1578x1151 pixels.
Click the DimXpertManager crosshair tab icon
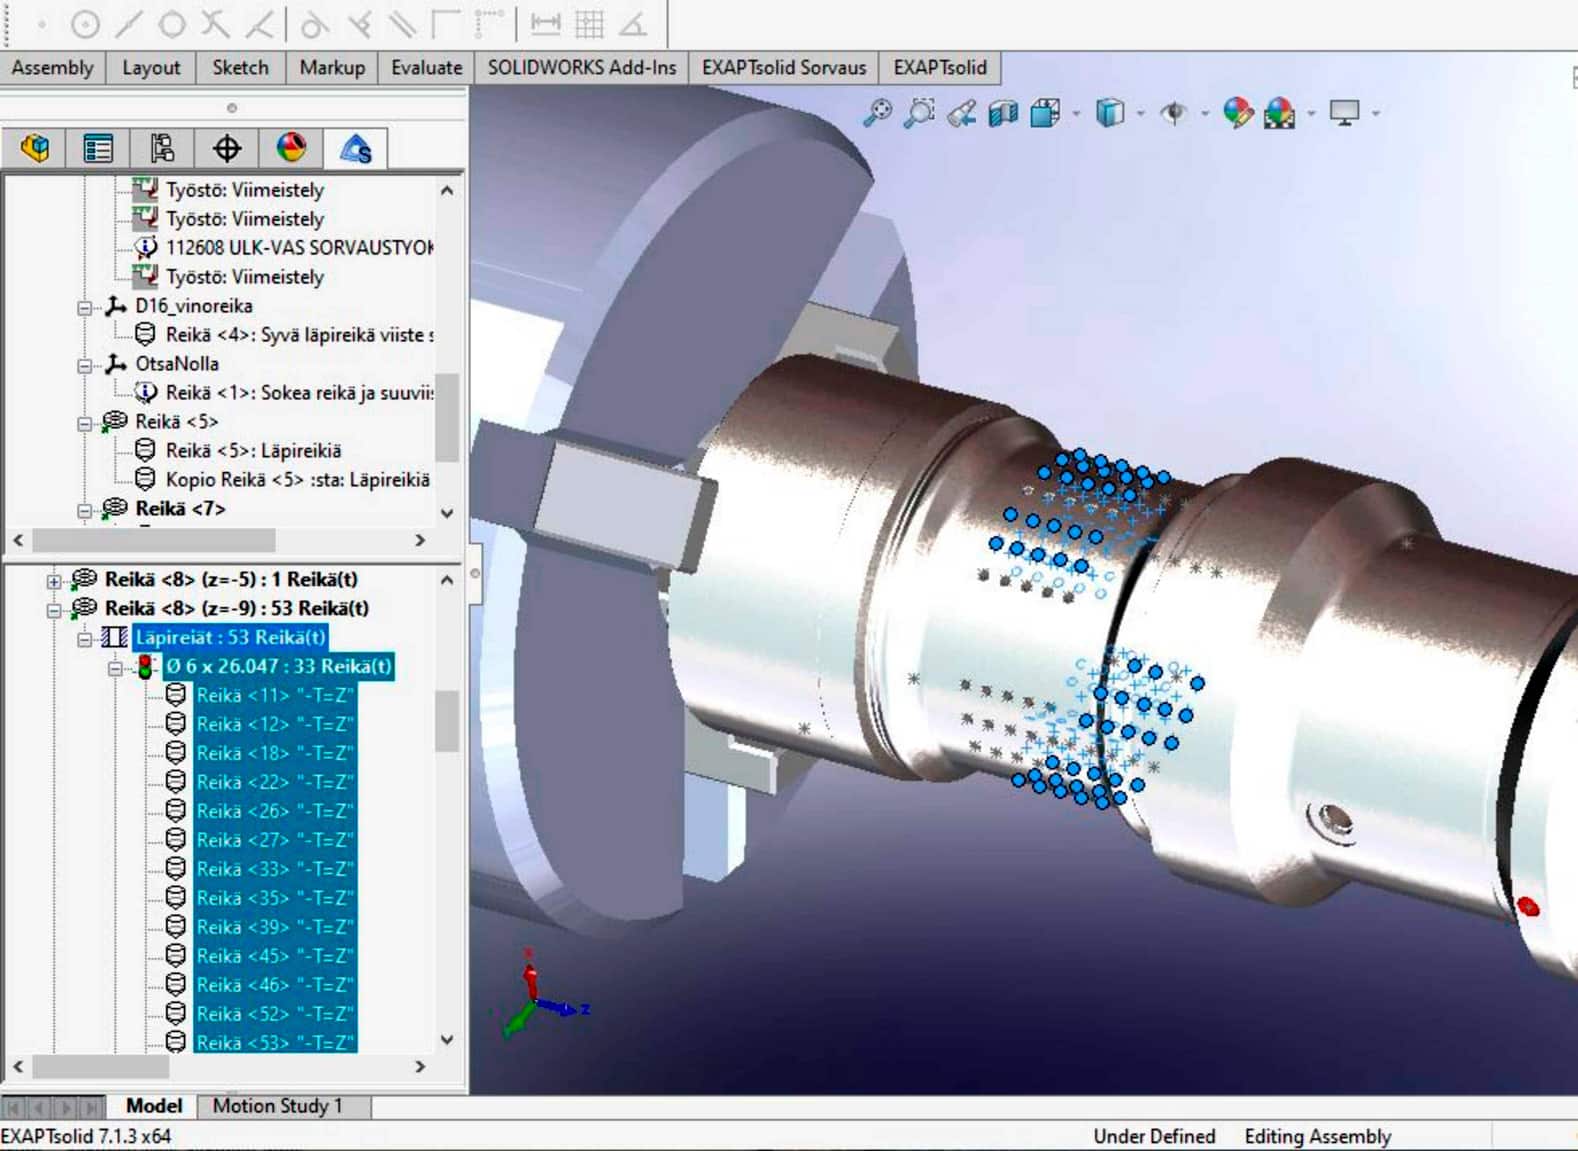[x=227, y=149]
